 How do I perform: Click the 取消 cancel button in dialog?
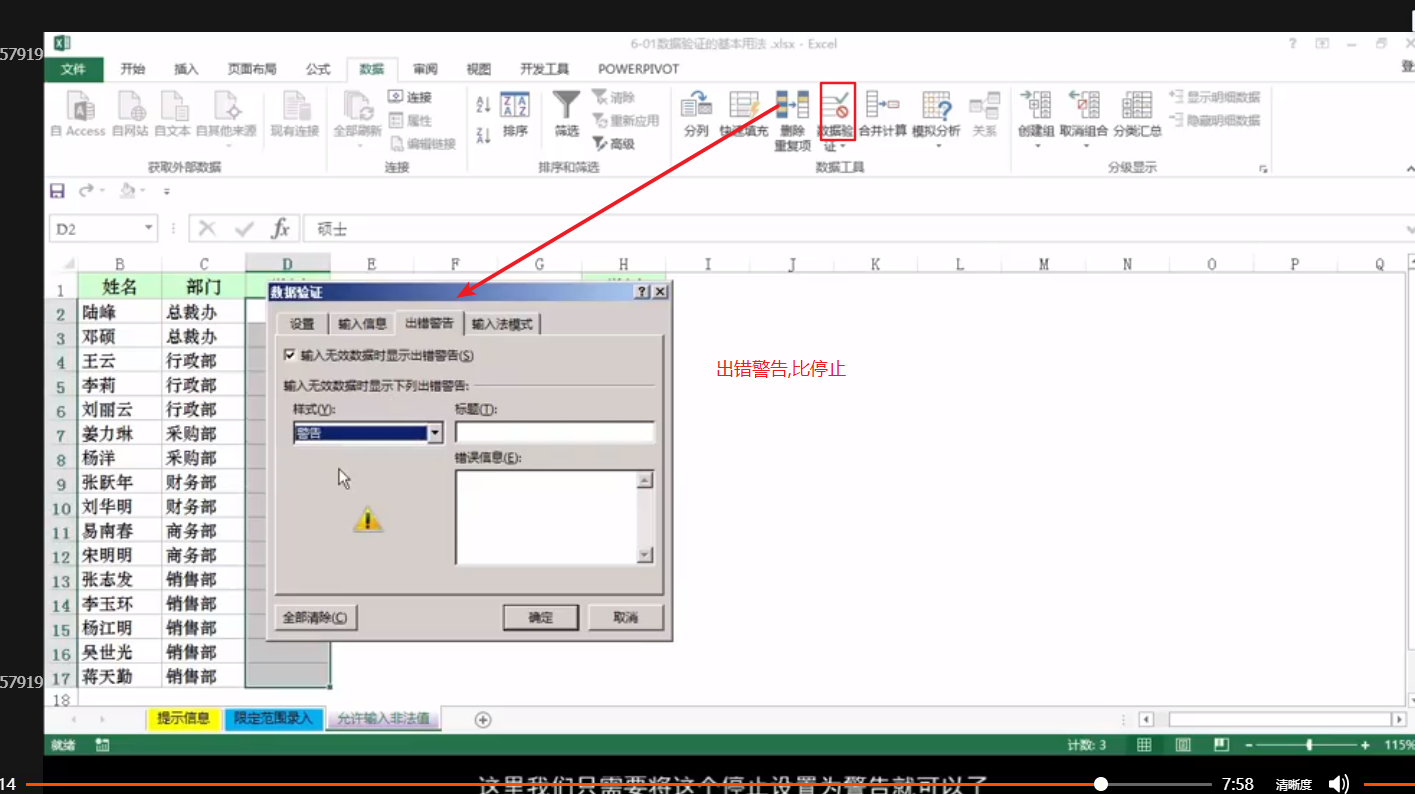626,617
